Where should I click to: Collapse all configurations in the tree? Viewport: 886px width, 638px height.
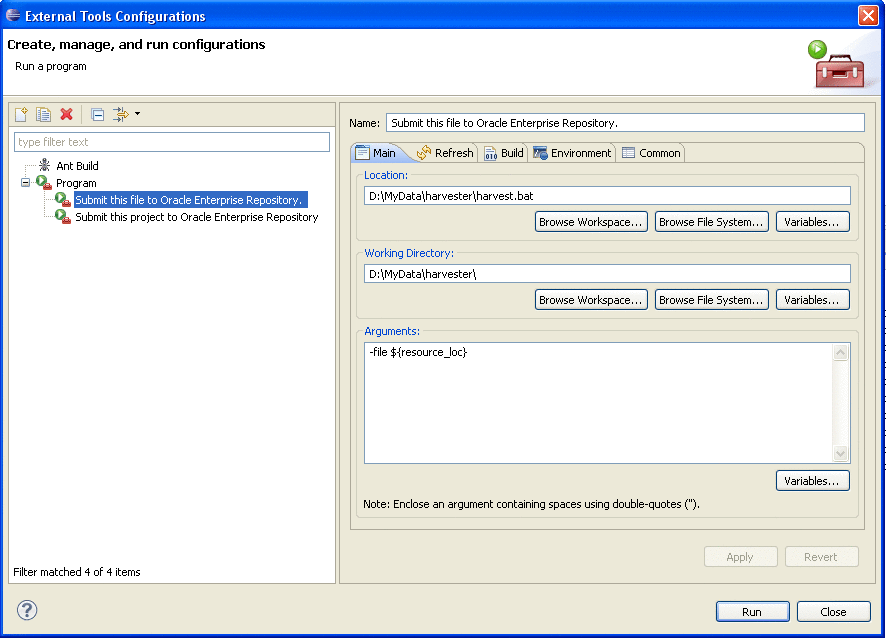pyautogui.click(x=98, y=115)
